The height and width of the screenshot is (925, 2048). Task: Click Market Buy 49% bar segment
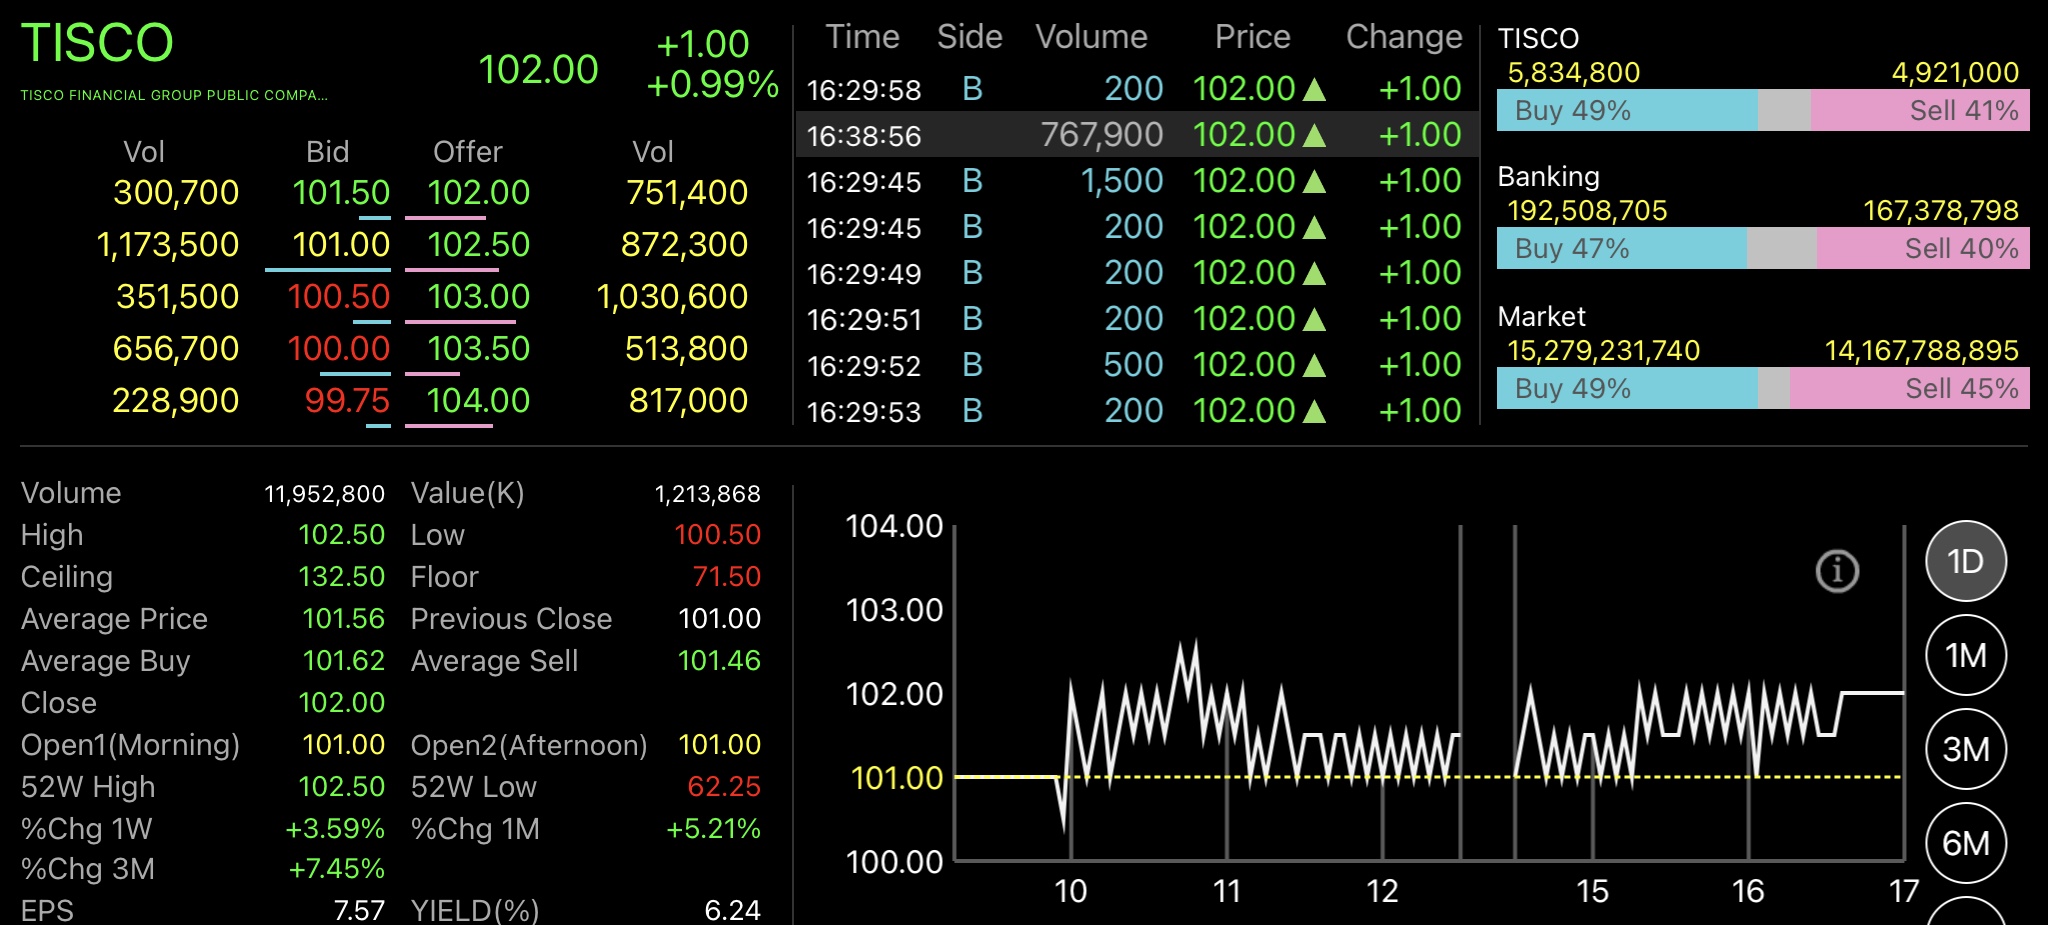[x=1627, y=388]
